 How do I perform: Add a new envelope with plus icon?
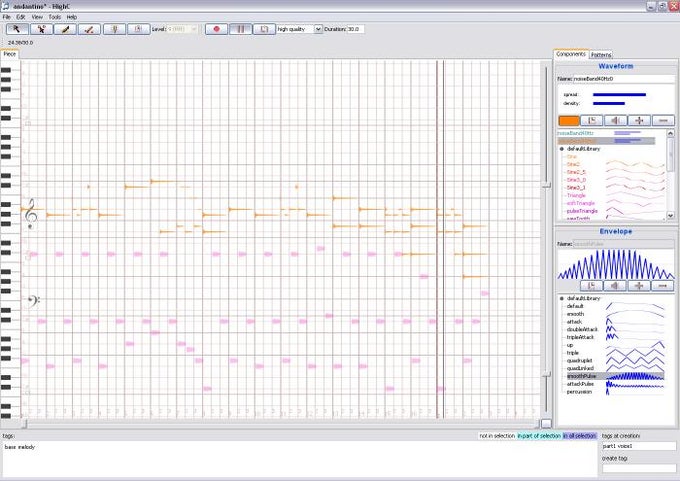[639, 286]
